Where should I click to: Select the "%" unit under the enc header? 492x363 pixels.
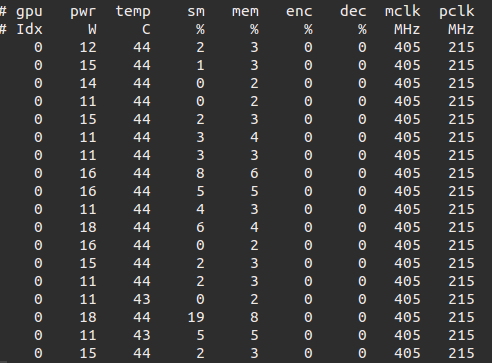pyautogui.click(x=308, y=29)
